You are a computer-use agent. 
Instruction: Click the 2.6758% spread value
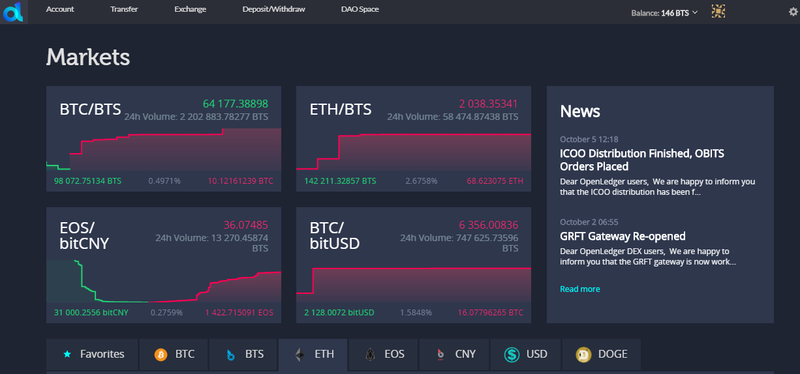[x=421, y=181]
